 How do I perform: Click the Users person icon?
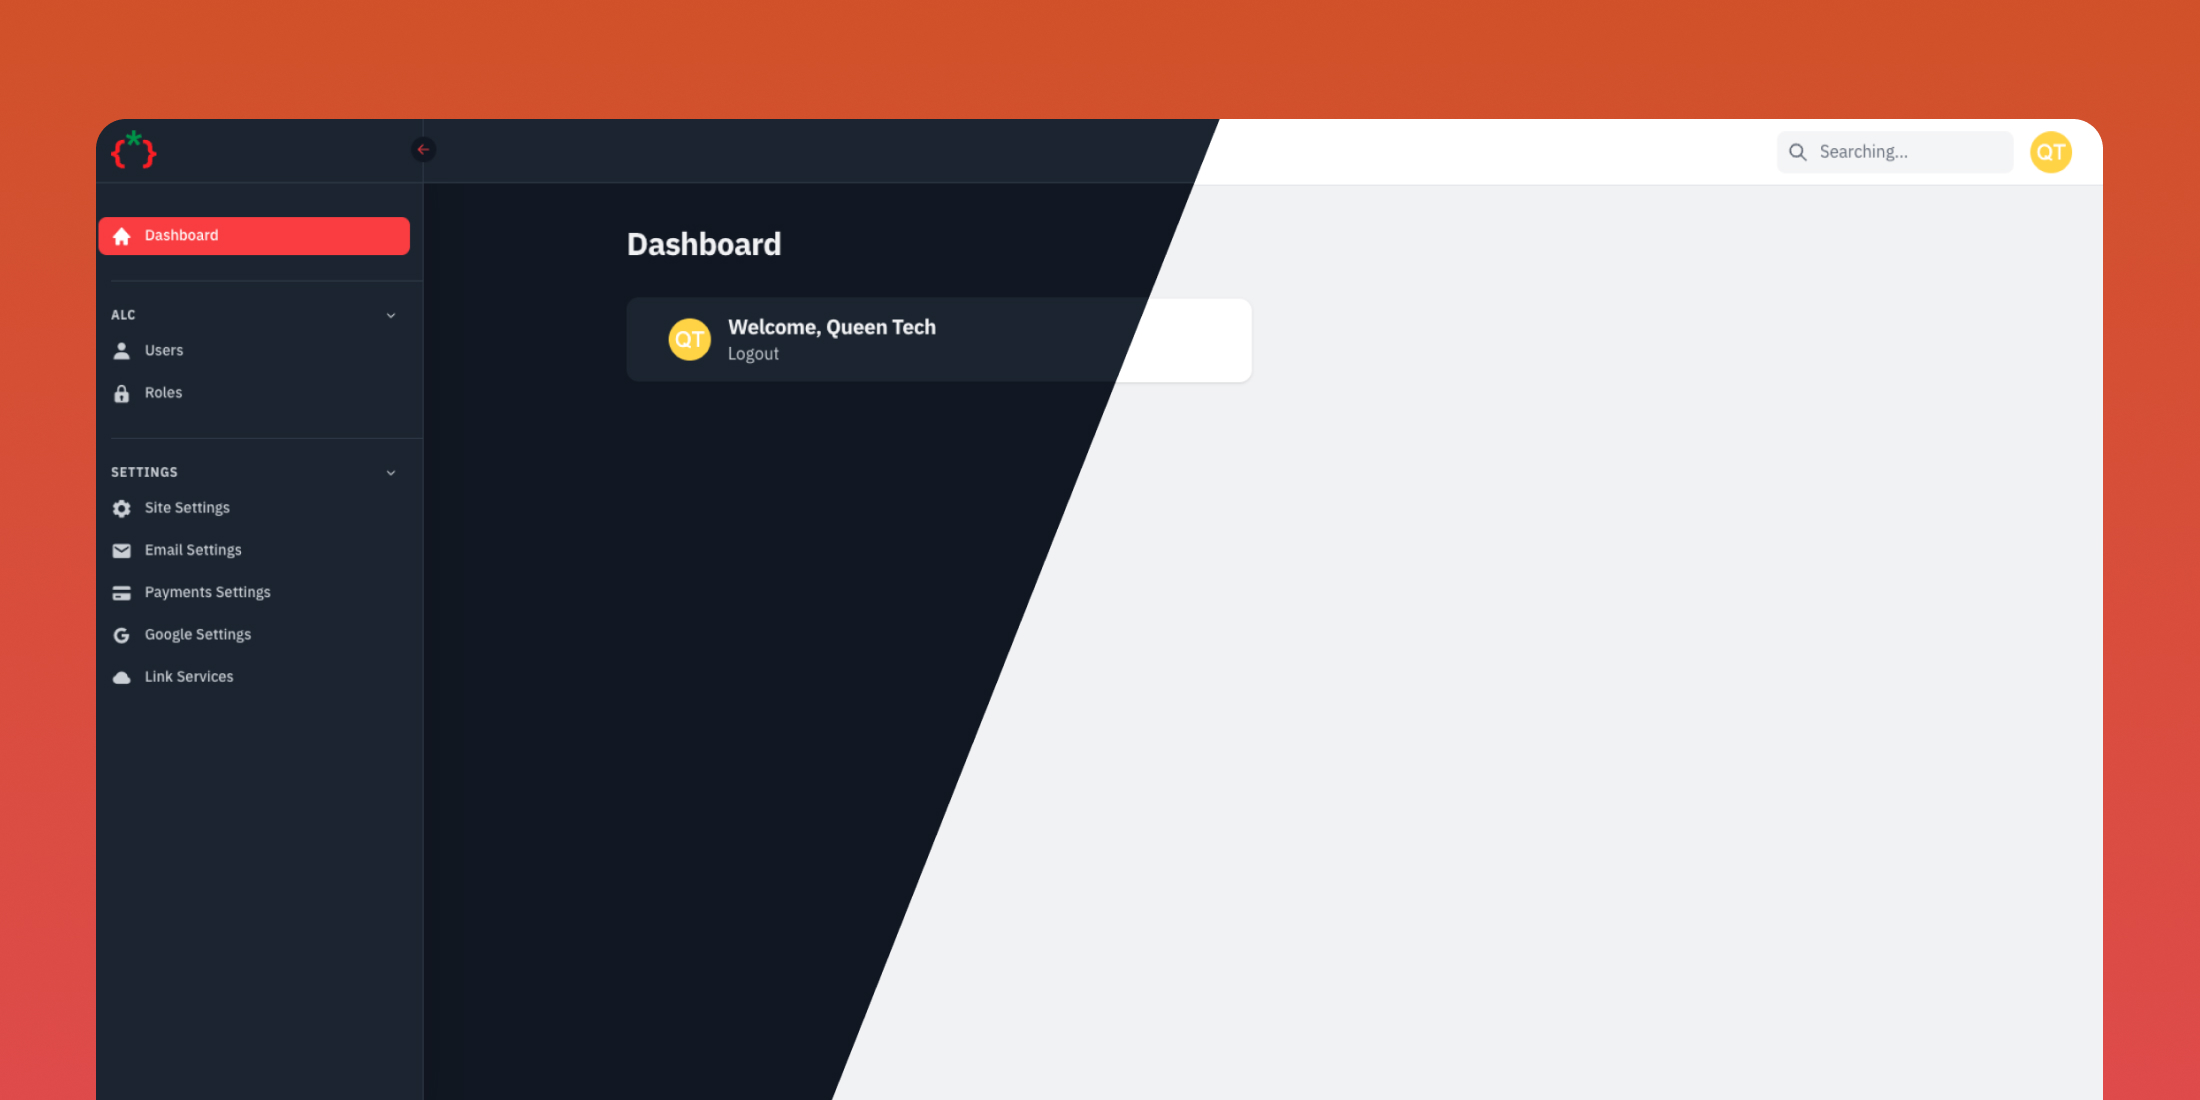pos(121,349)
